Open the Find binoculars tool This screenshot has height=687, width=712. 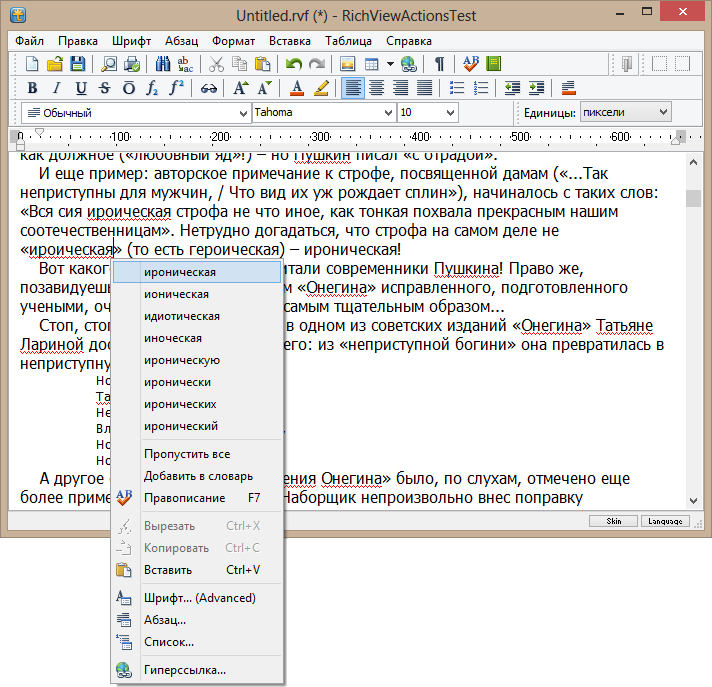[x=163, y=64]
